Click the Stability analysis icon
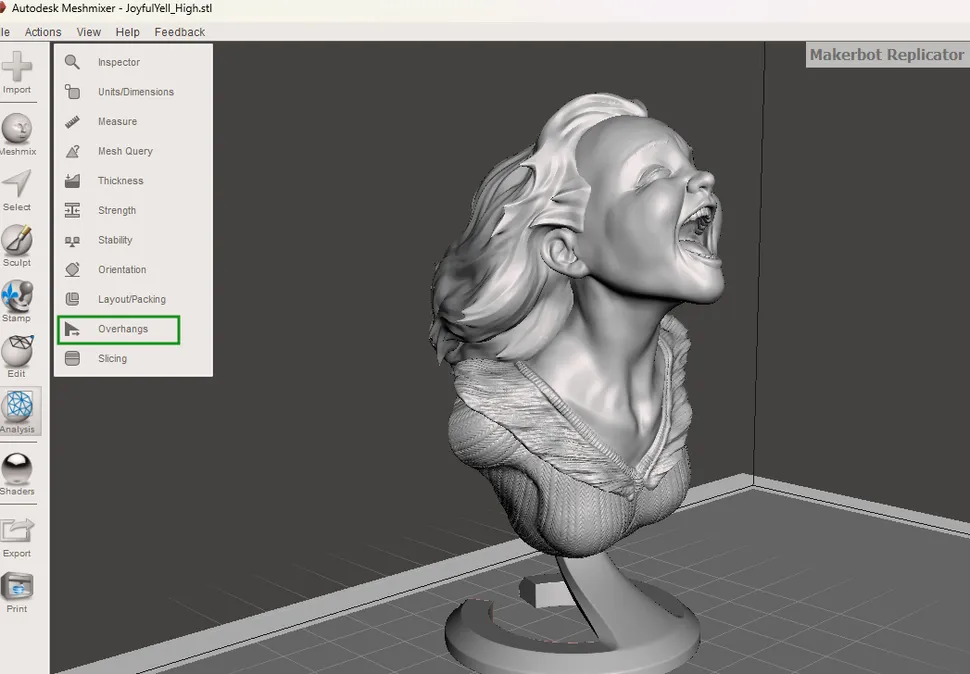The width and height of the screenshot is (970, 674). [x=72, y=240]
